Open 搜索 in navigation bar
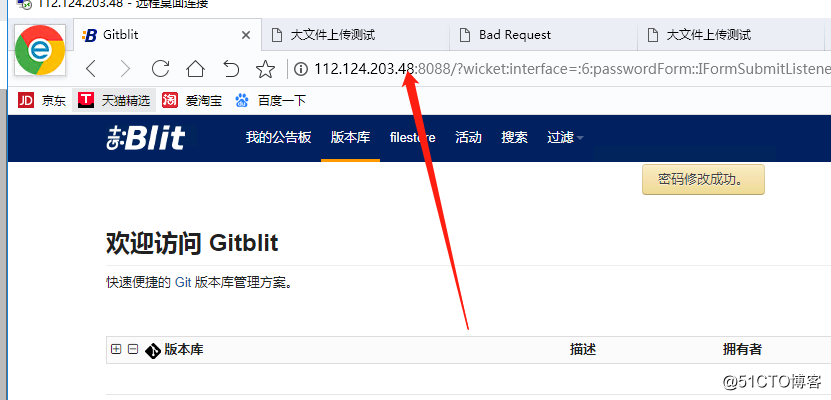The image size is (831, 400). click(x=515, y=138)
